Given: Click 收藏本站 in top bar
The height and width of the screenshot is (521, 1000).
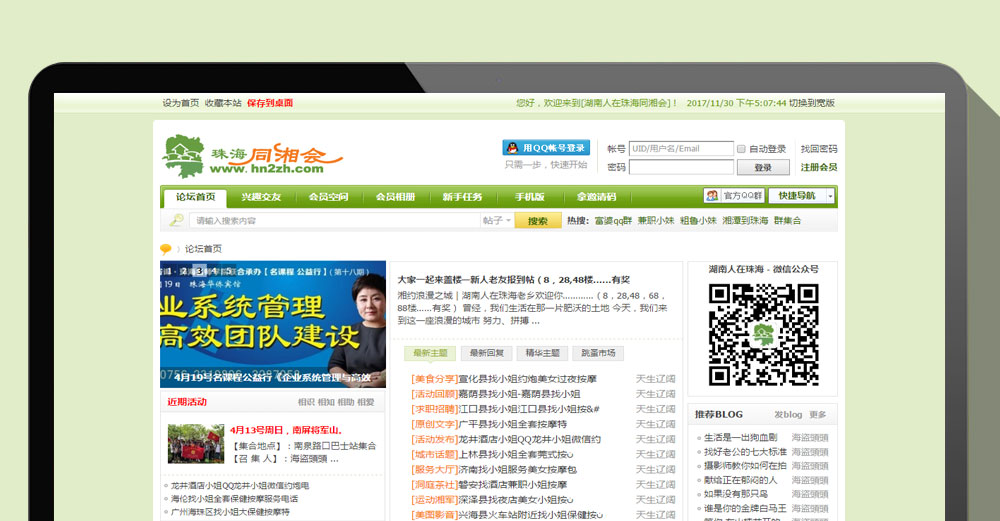Looking at the screenshot, I should point(223,103).
